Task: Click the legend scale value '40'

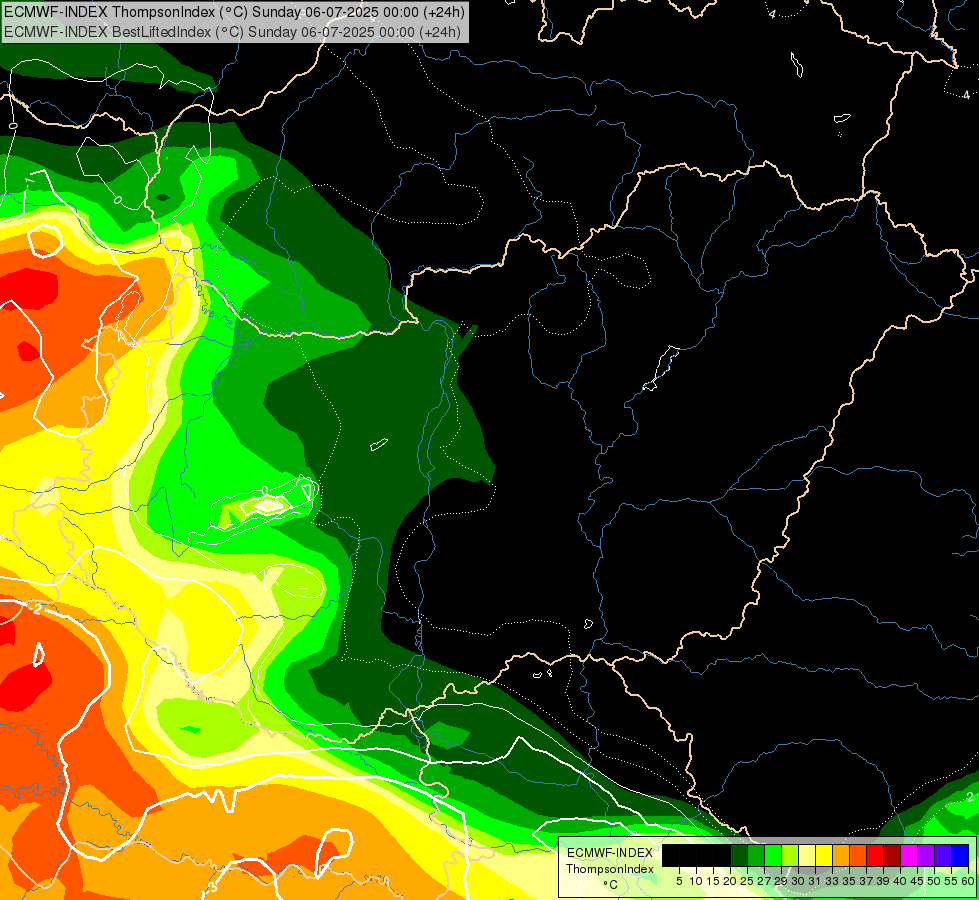Action: click(900, 881)
